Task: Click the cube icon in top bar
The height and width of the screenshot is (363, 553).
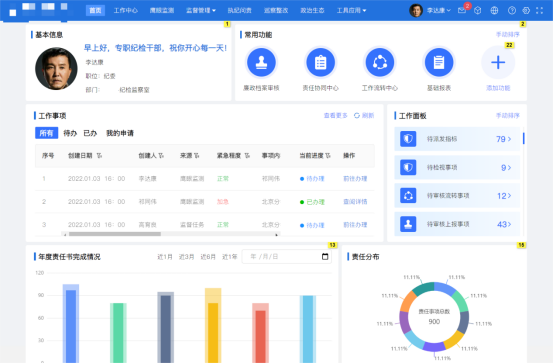Action: [478, 11]
